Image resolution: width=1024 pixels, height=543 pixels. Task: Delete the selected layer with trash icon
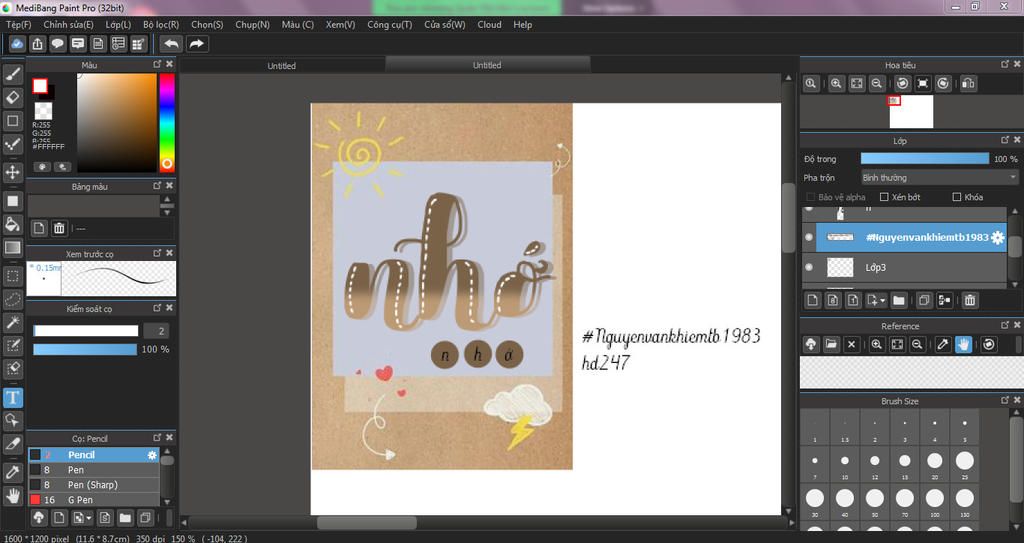coord(970,301)
